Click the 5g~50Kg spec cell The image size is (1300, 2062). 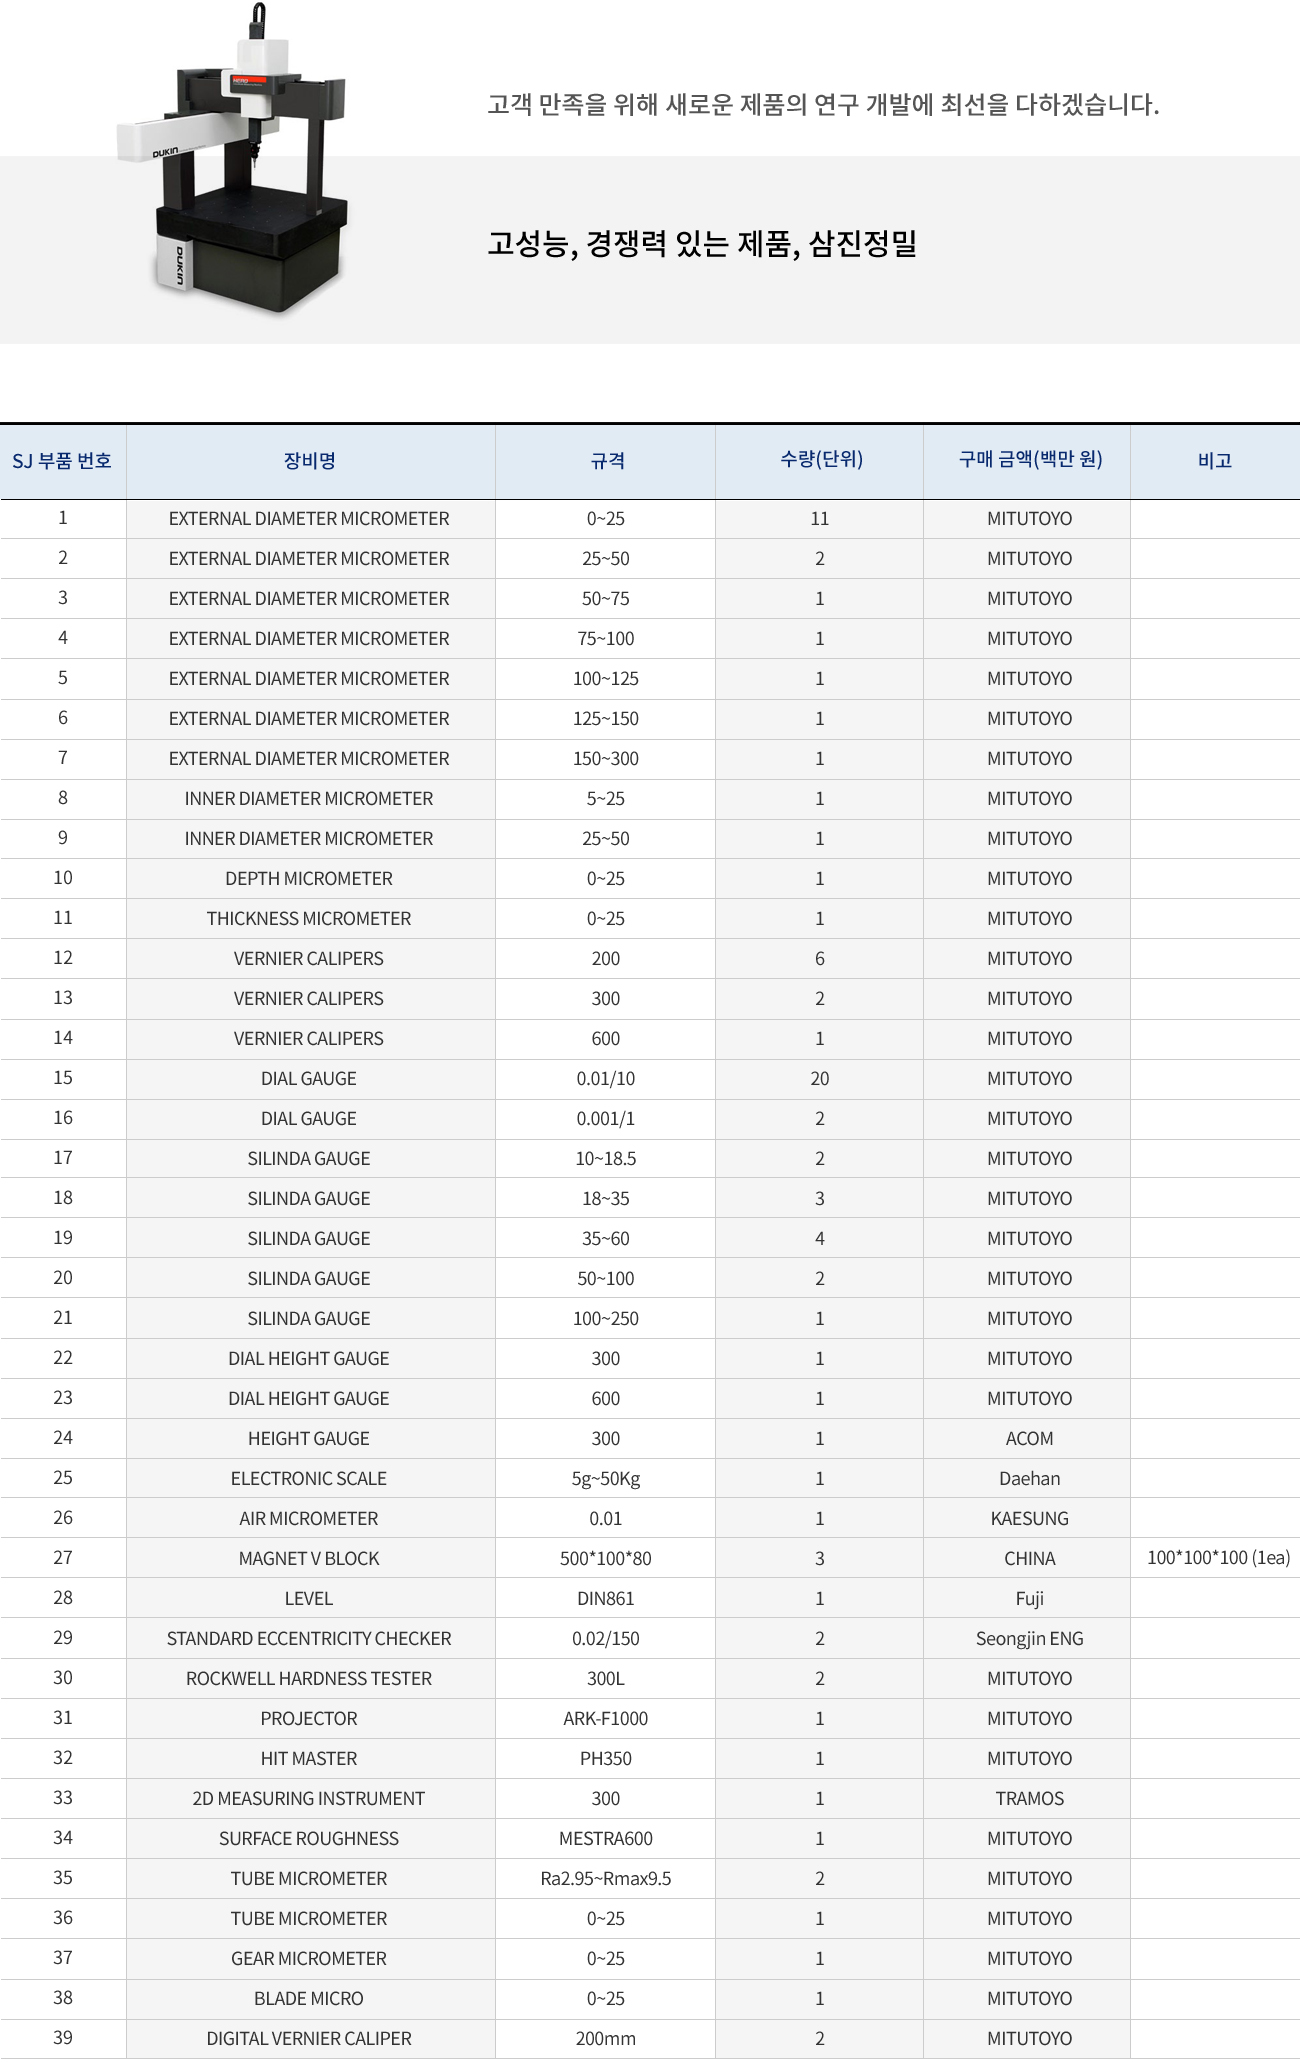[x=606, y=1479]
